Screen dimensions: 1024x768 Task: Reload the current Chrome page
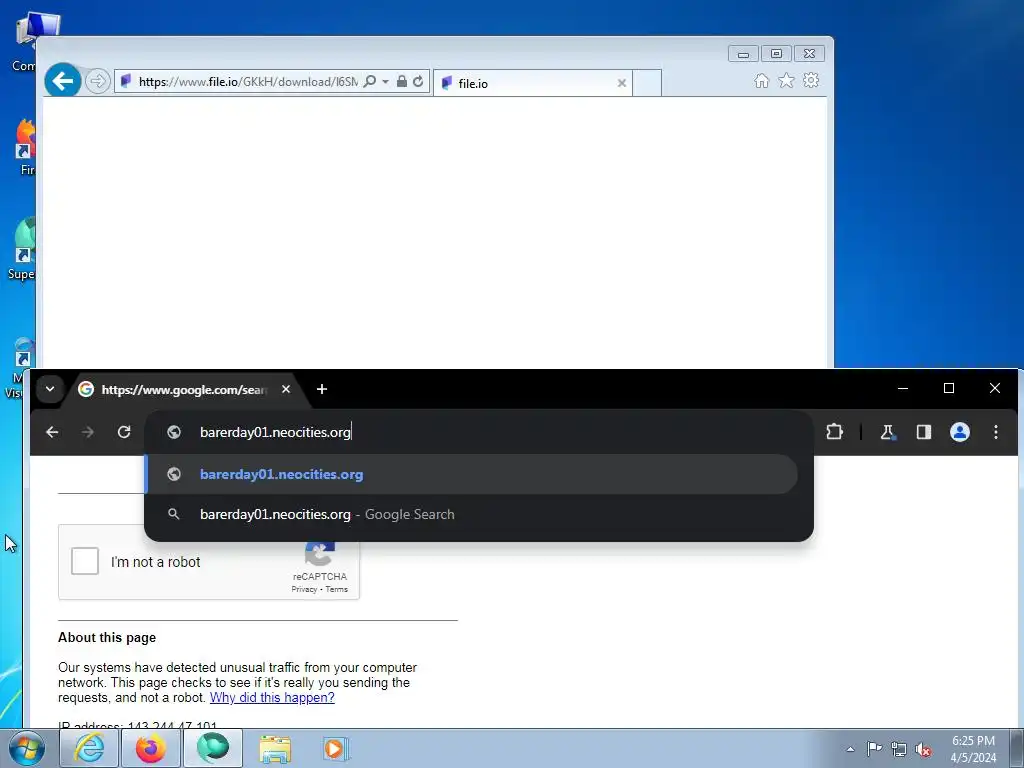click(x=124, y=432)
